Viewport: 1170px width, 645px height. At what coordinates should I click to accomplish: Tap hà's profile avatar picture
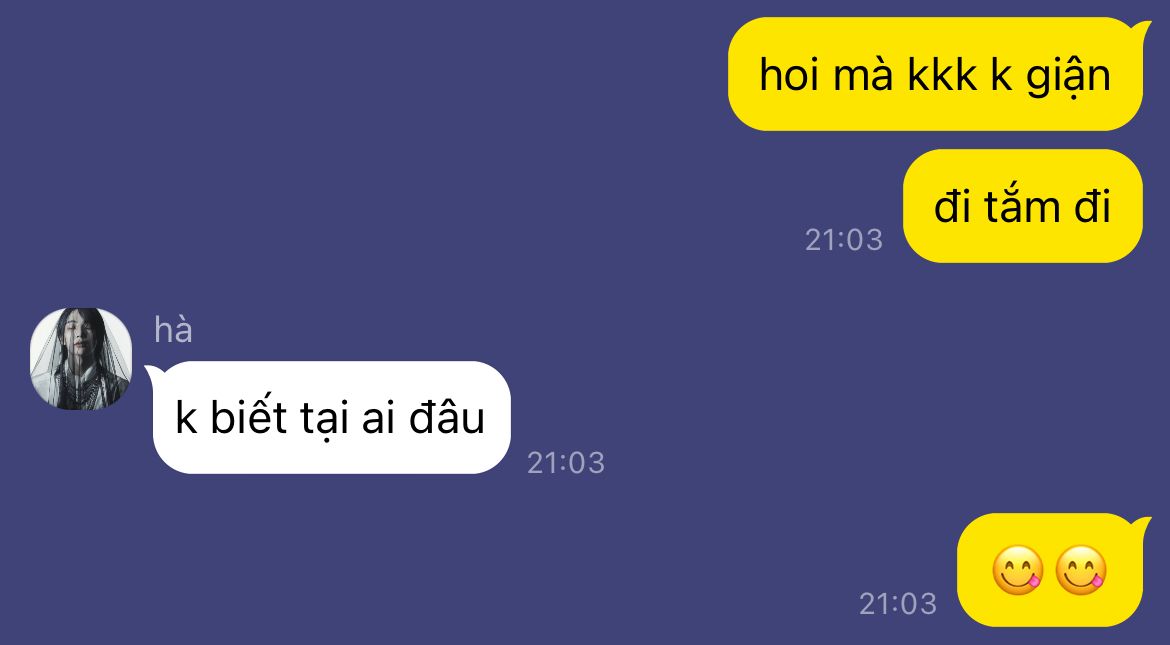[x=81, y=358]
